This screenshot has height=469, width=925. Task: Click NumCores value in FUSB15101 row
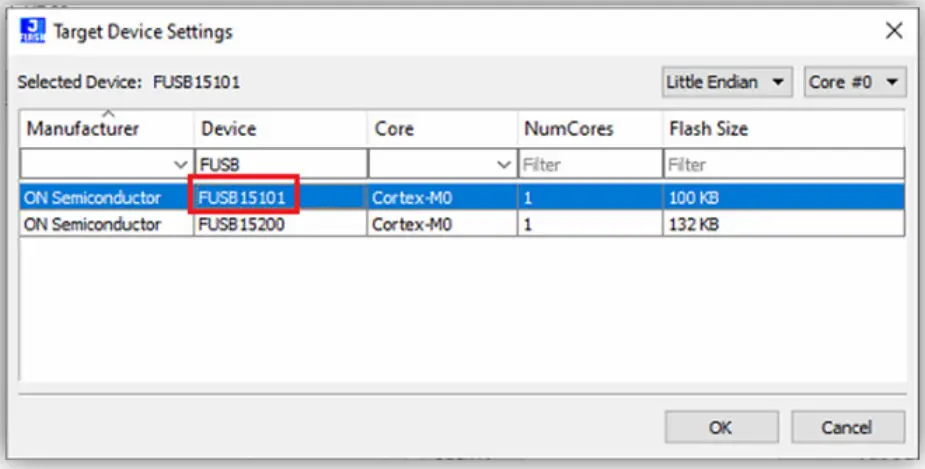coord(590,198)
